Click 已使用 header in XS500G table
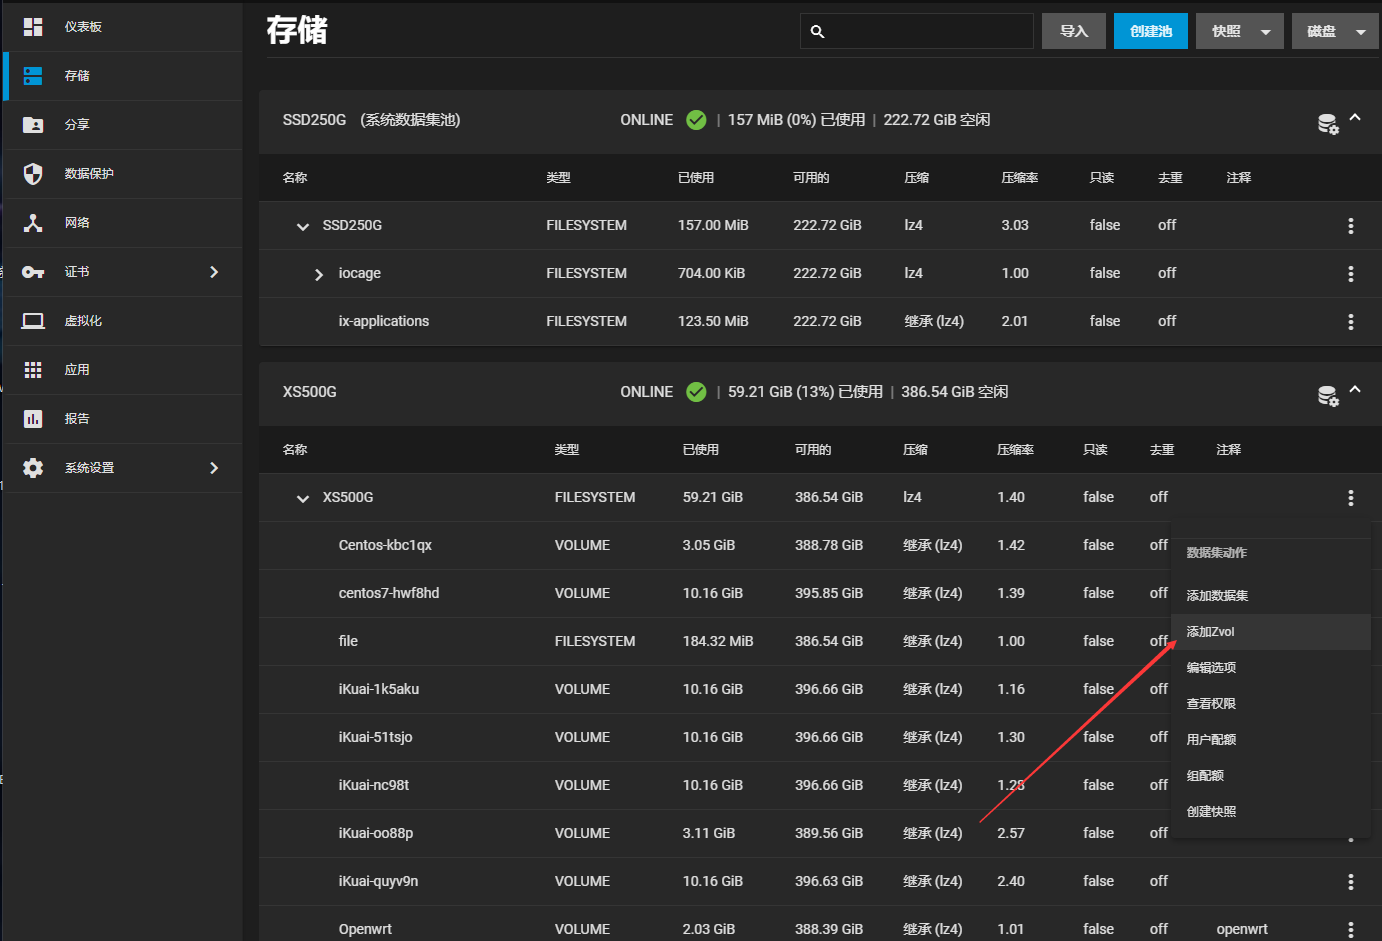The width and height of the screenshot is (1382, 941). 701,450
